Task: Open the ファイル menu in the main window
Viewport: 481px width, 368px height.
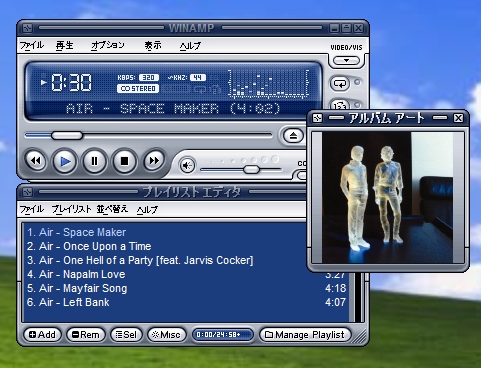Action: [x=32, y=45]
